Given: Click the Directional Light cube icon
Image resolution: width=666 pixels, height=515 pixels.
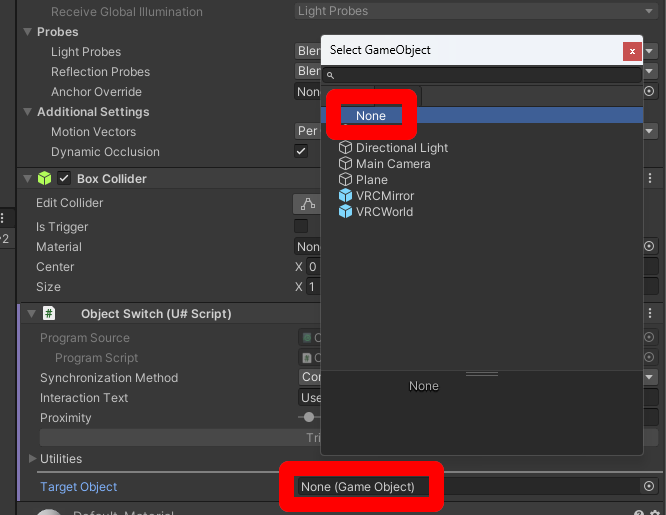Looking at the screenshot, I should (345, 147).
